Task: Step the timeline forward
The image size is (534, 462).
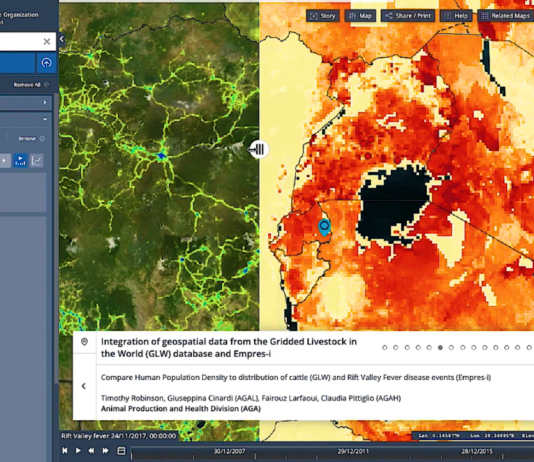Action: pyautogui.click(x=106, y=450)
